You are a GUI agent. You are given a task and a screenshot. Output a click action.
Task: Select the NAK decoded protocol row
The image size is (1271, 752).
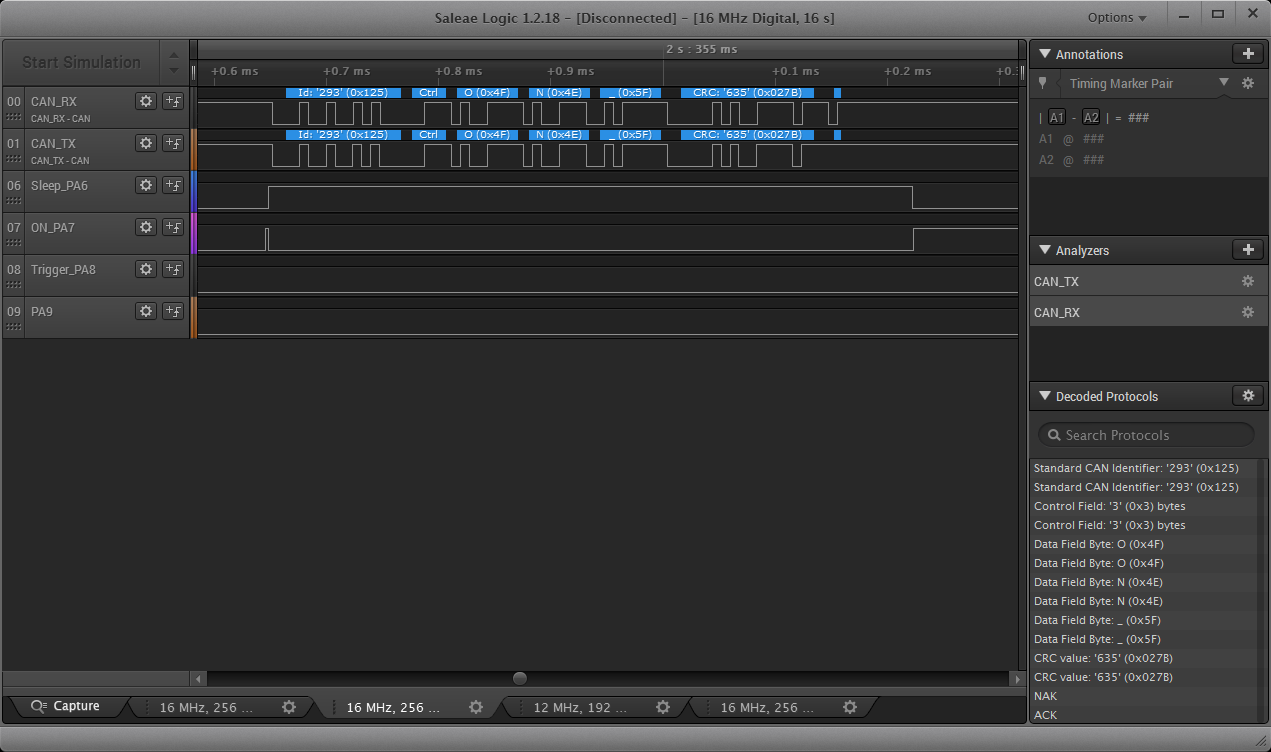coord(1142,696)
